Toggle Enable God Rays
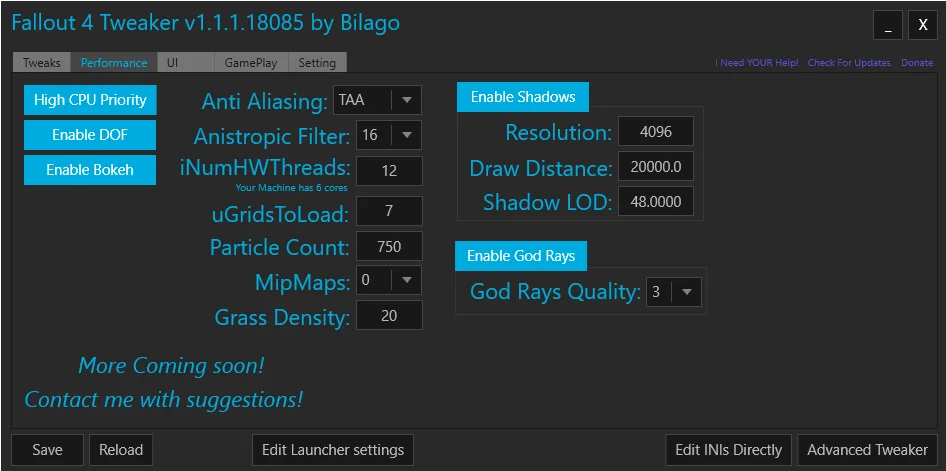Viewport: 946px width, 471px height. pyautogui.click(x=521, y=256)
